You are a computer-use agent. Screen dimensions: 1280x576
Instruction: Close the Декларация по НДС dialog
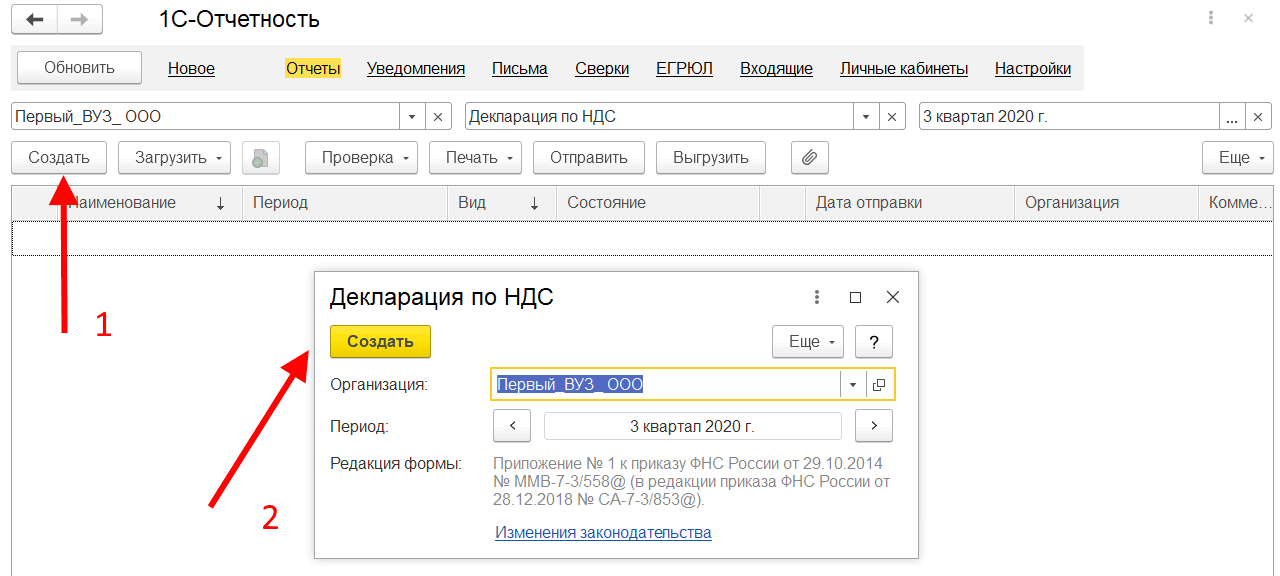[x=893, y=297]
